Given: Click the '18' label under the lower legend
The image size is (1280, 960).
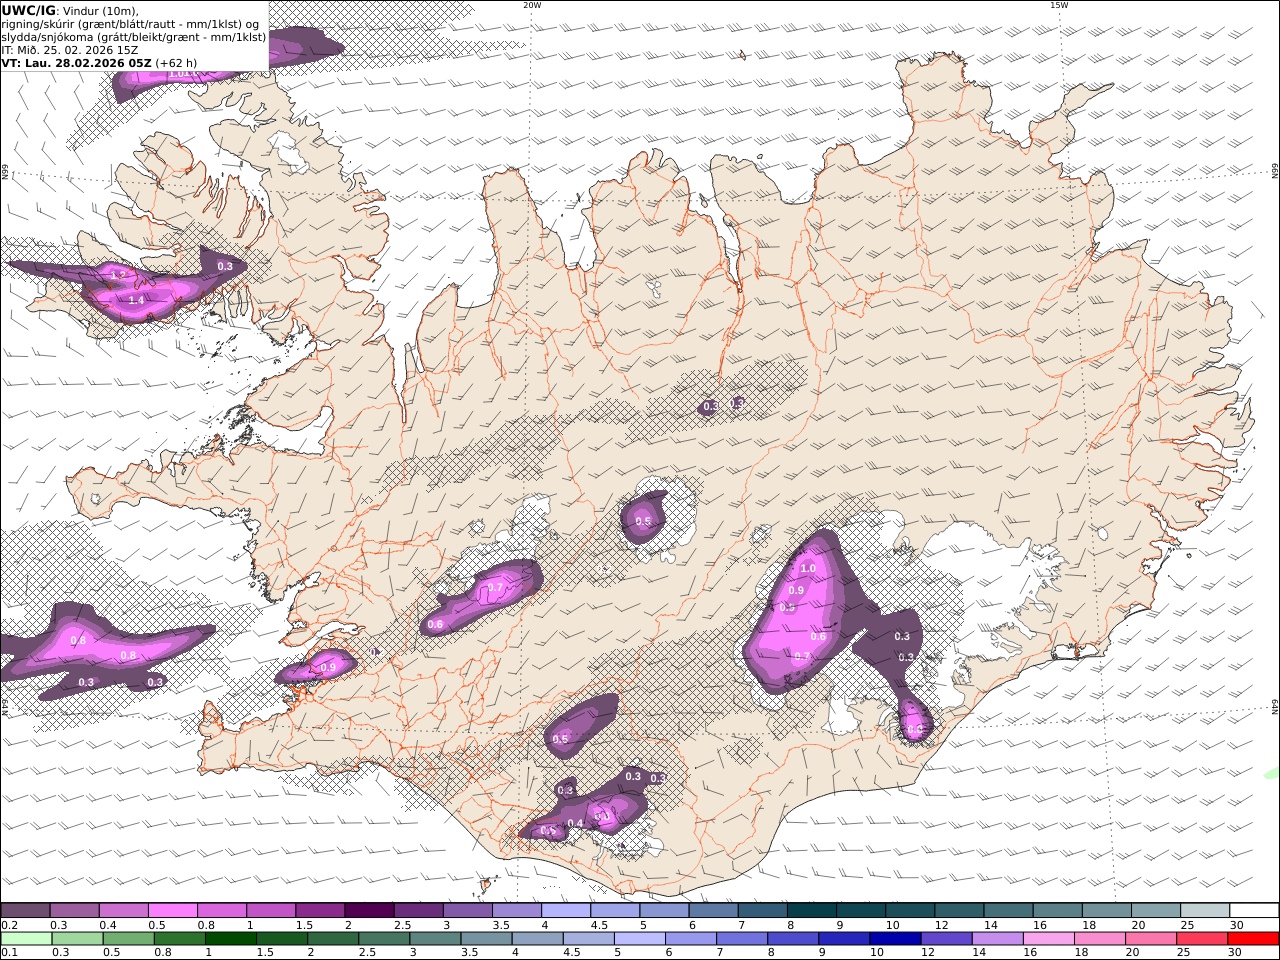Looking at the screenshot, I should click(1081, 953).
